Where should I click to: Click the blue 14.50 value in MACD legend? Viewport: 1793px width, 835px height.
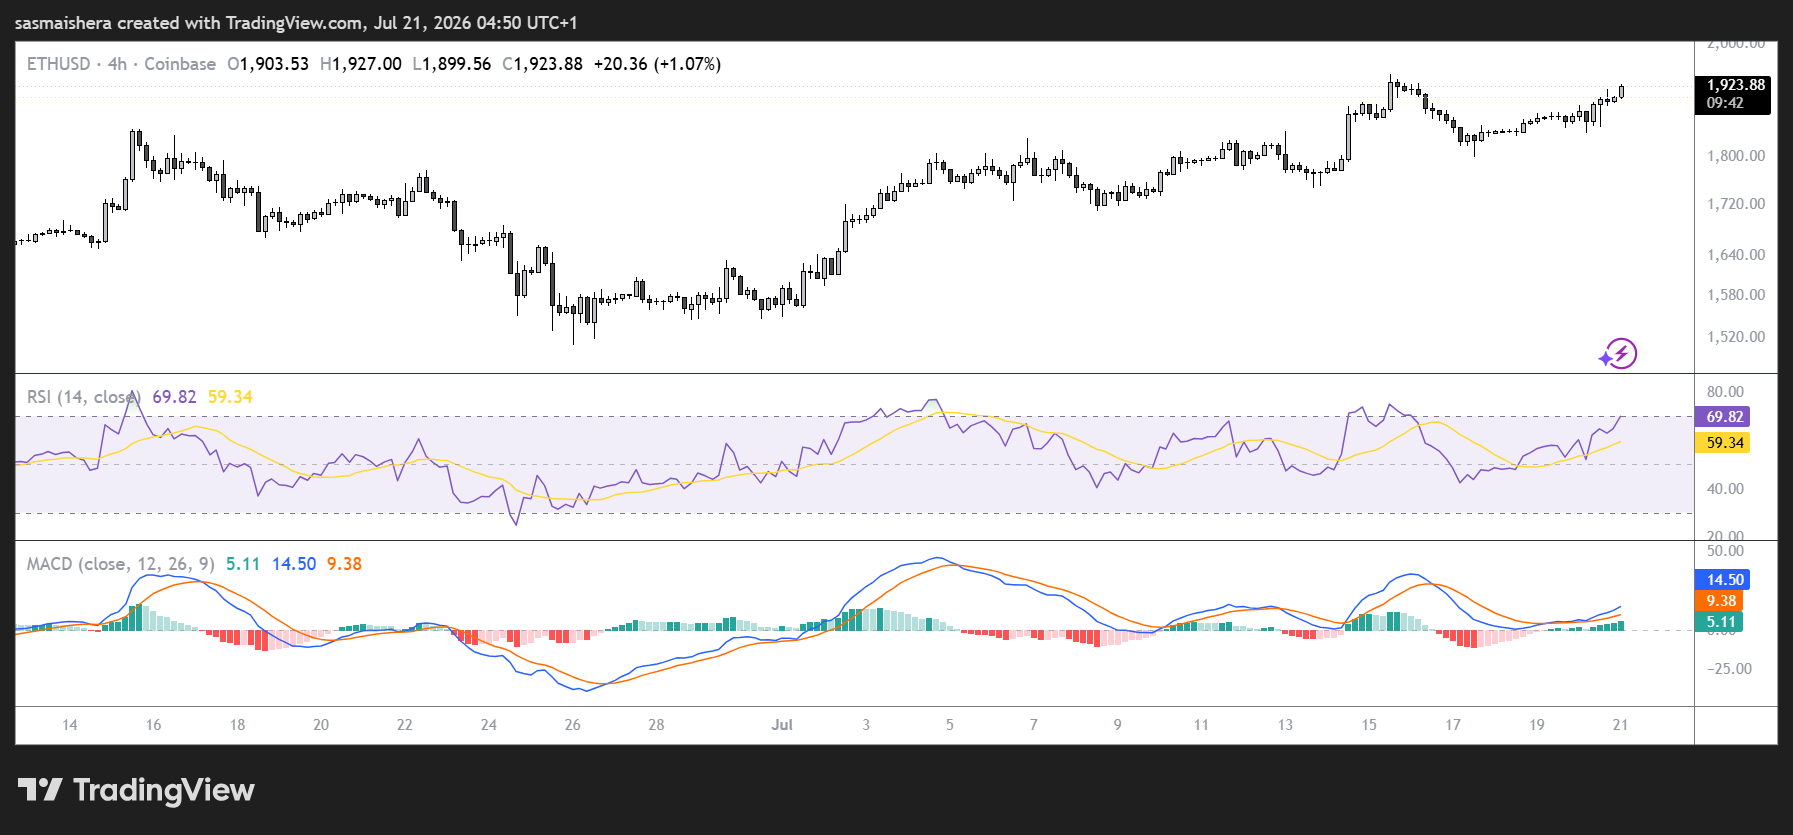point(294,564)
